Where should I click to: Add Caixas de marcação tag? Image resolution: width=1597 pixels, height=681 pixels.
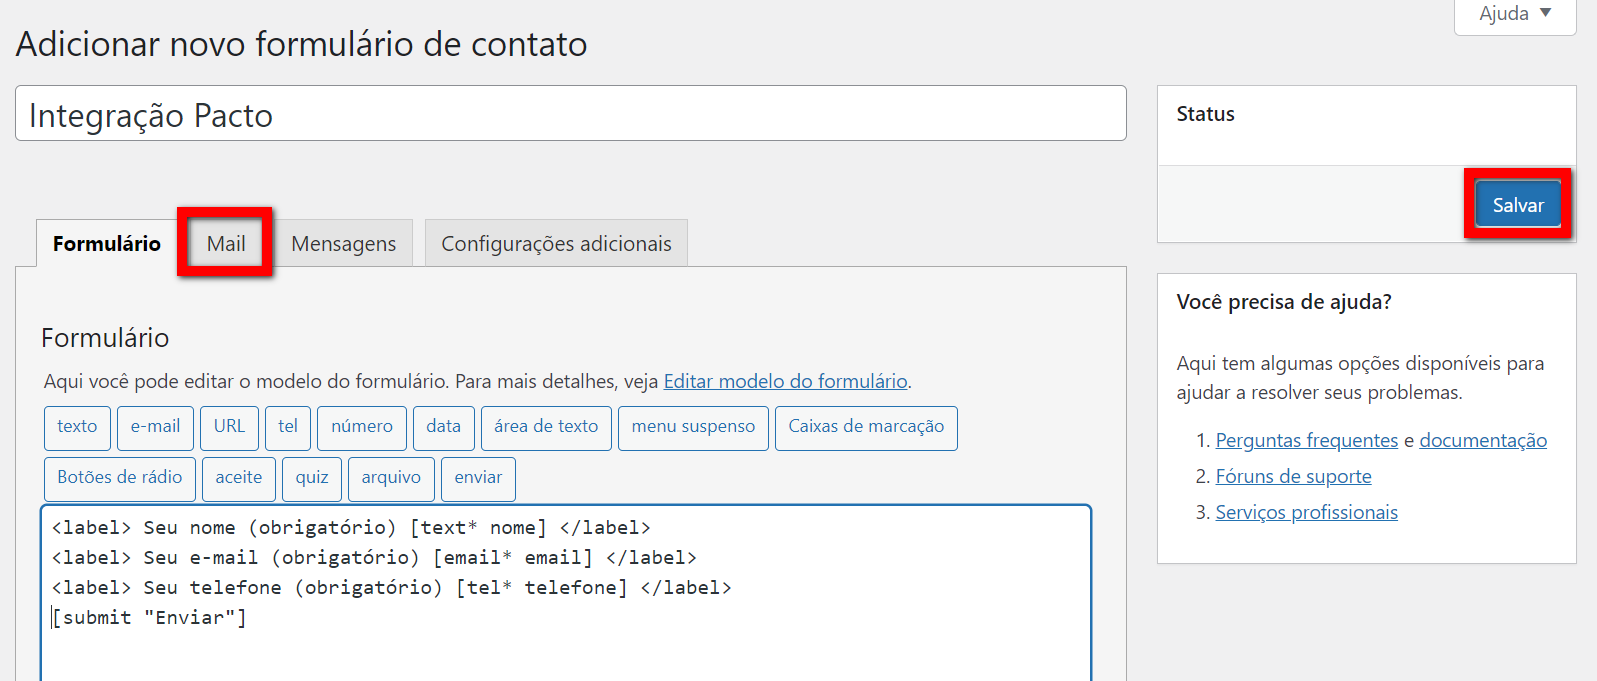tap(866, 427)
